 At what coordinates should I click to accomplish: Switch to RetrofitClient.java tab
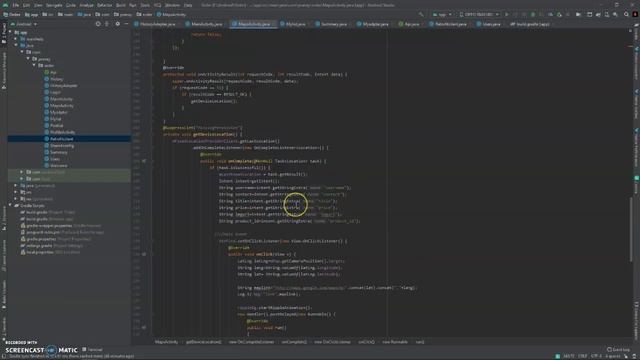[x=448, y=24]
